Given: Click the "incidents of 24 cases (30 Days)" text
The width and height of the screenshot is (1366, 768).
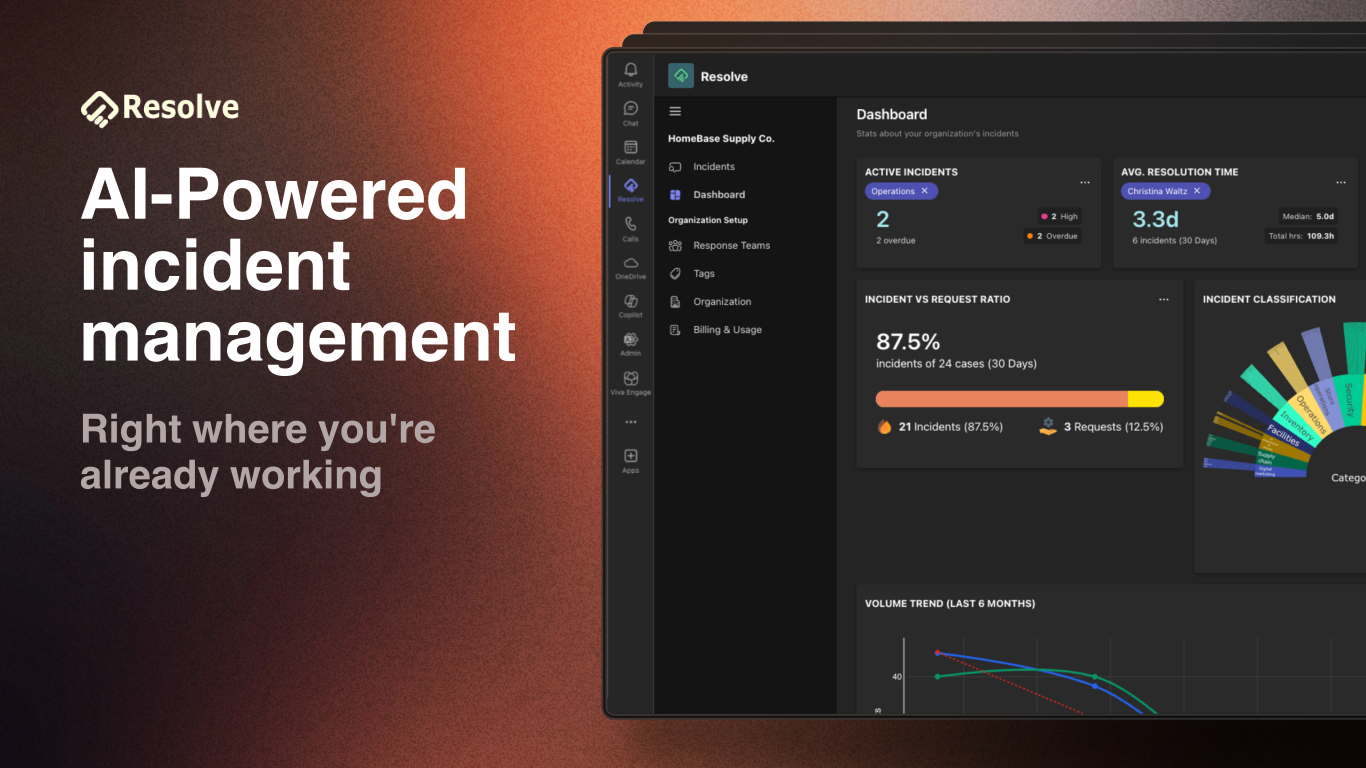Looking at the screenshot, I should tap(957, 364).
